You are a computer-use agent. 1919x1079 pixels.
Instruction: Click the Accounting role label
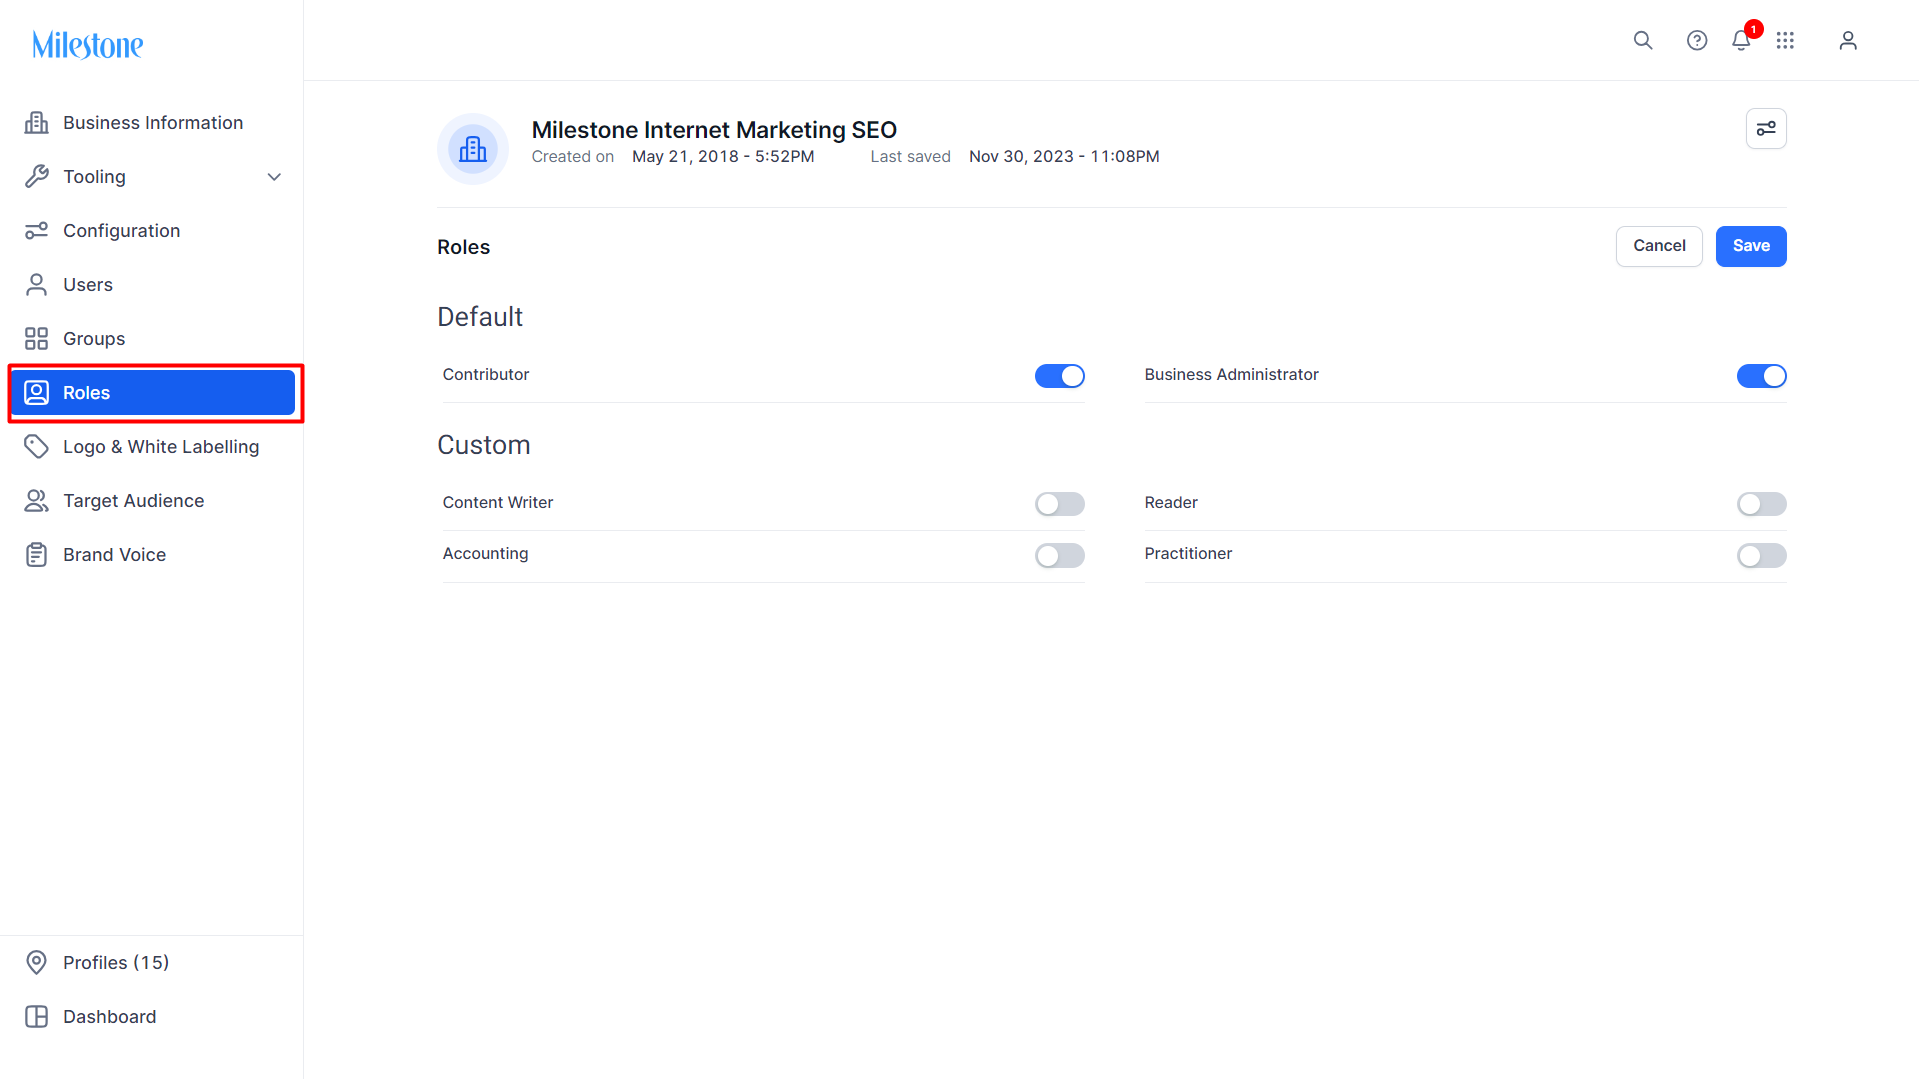tap(485, 554)
